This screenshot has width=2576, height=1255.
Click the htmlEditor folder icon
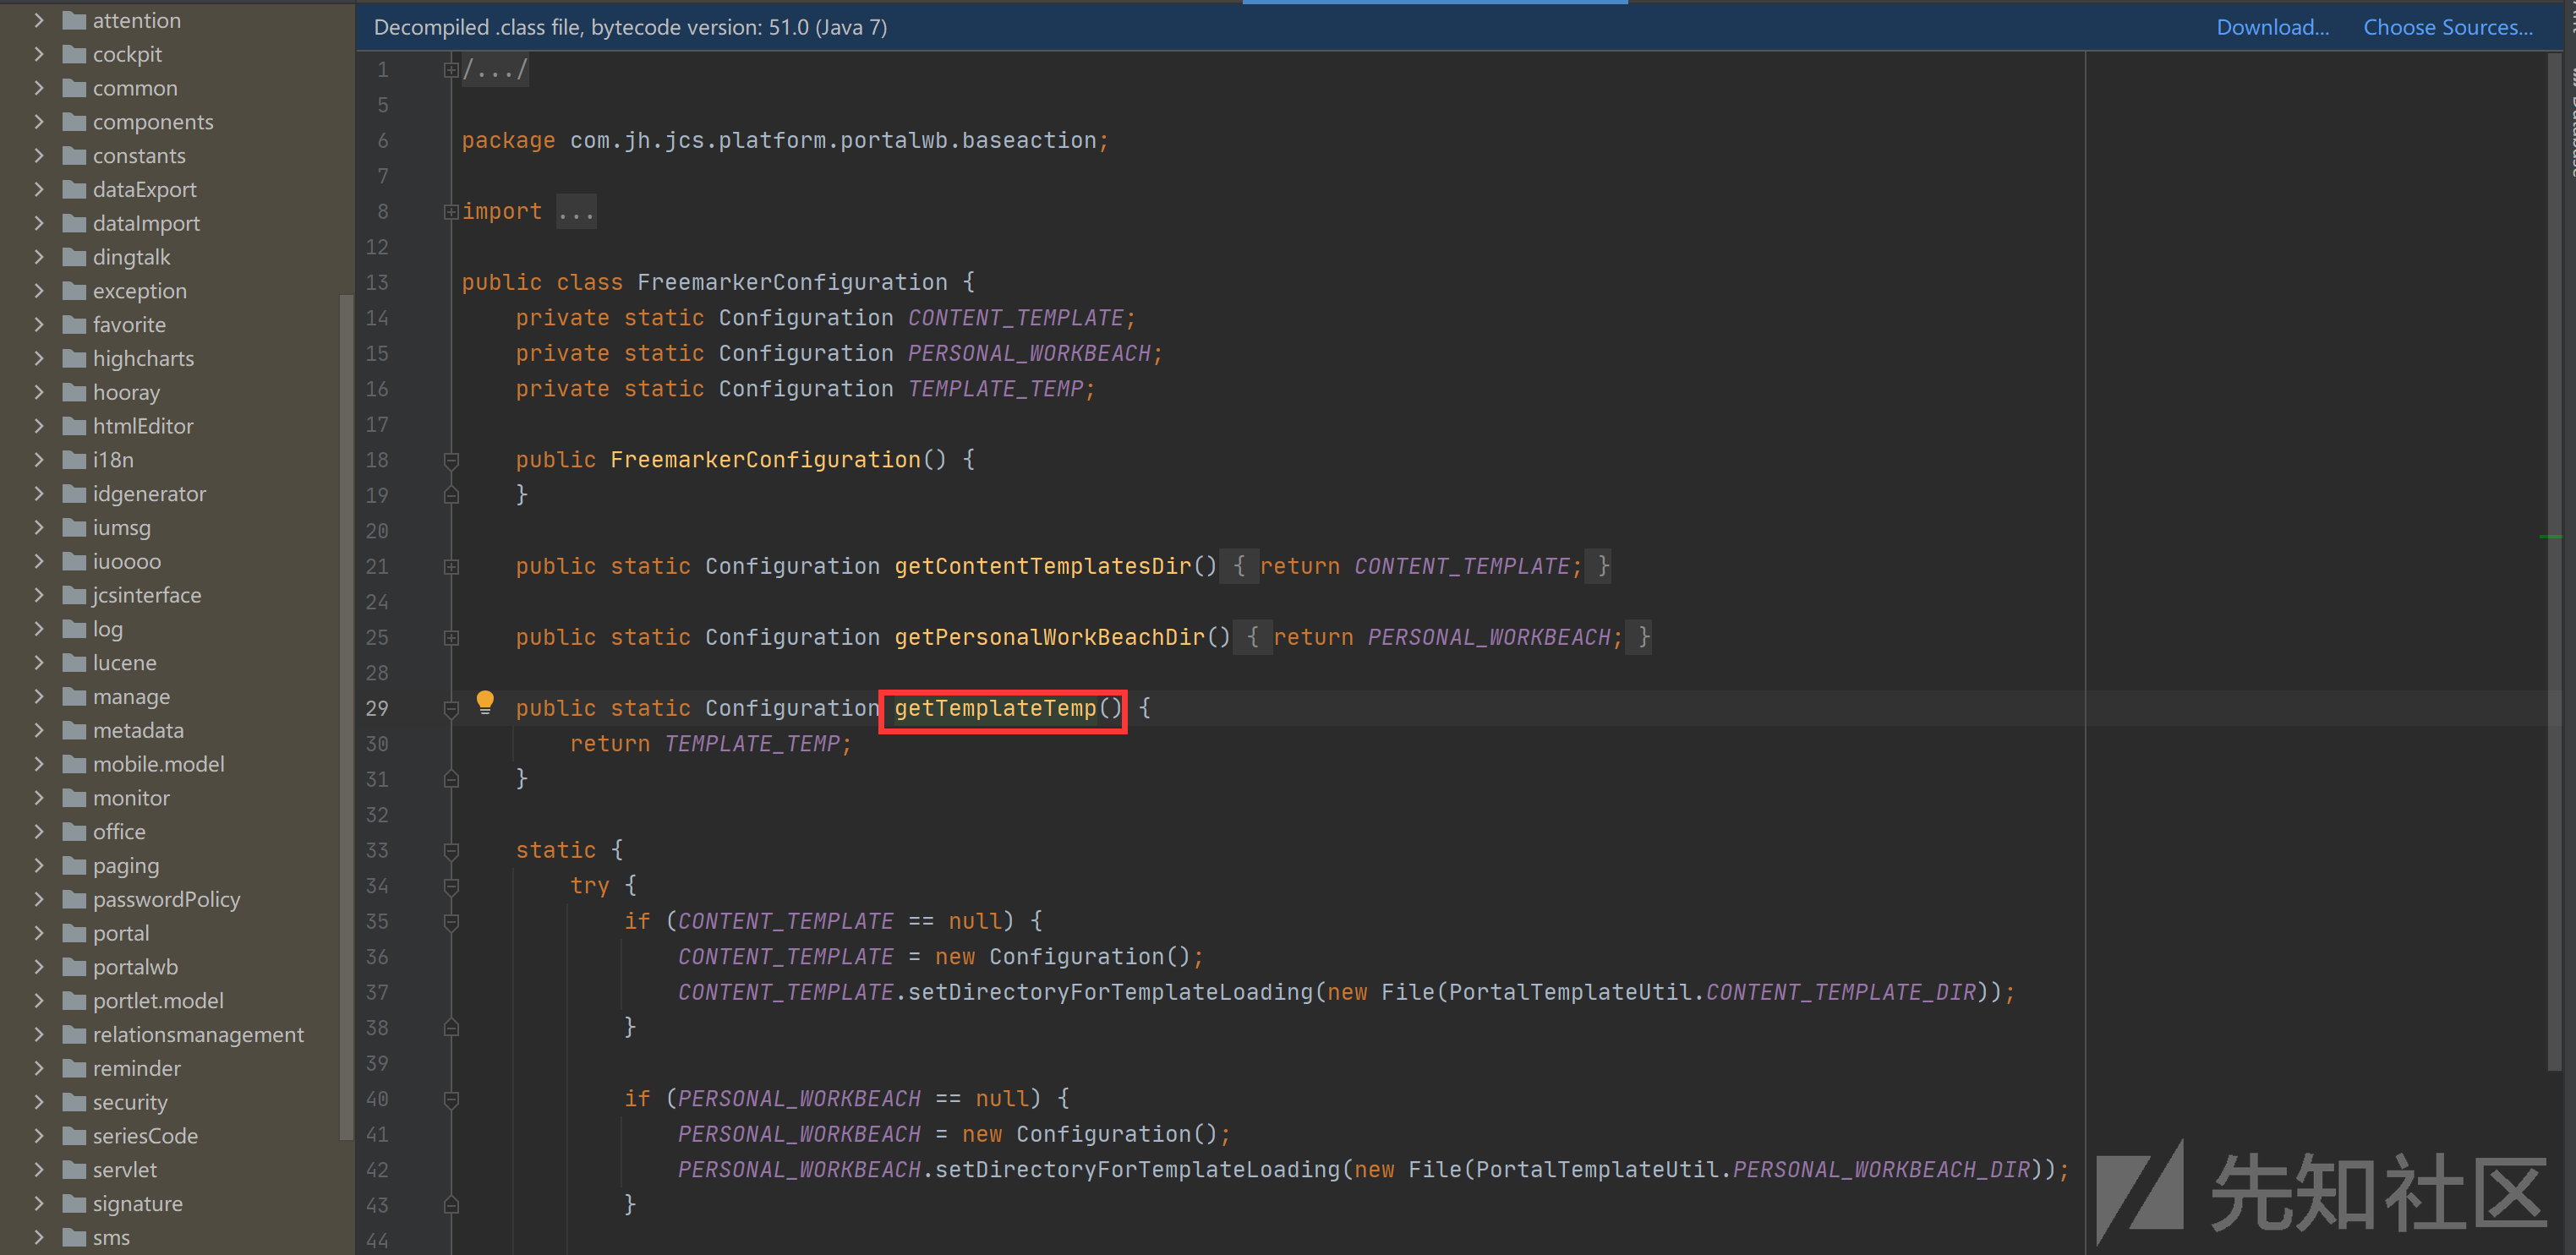(x=74, y=426)
